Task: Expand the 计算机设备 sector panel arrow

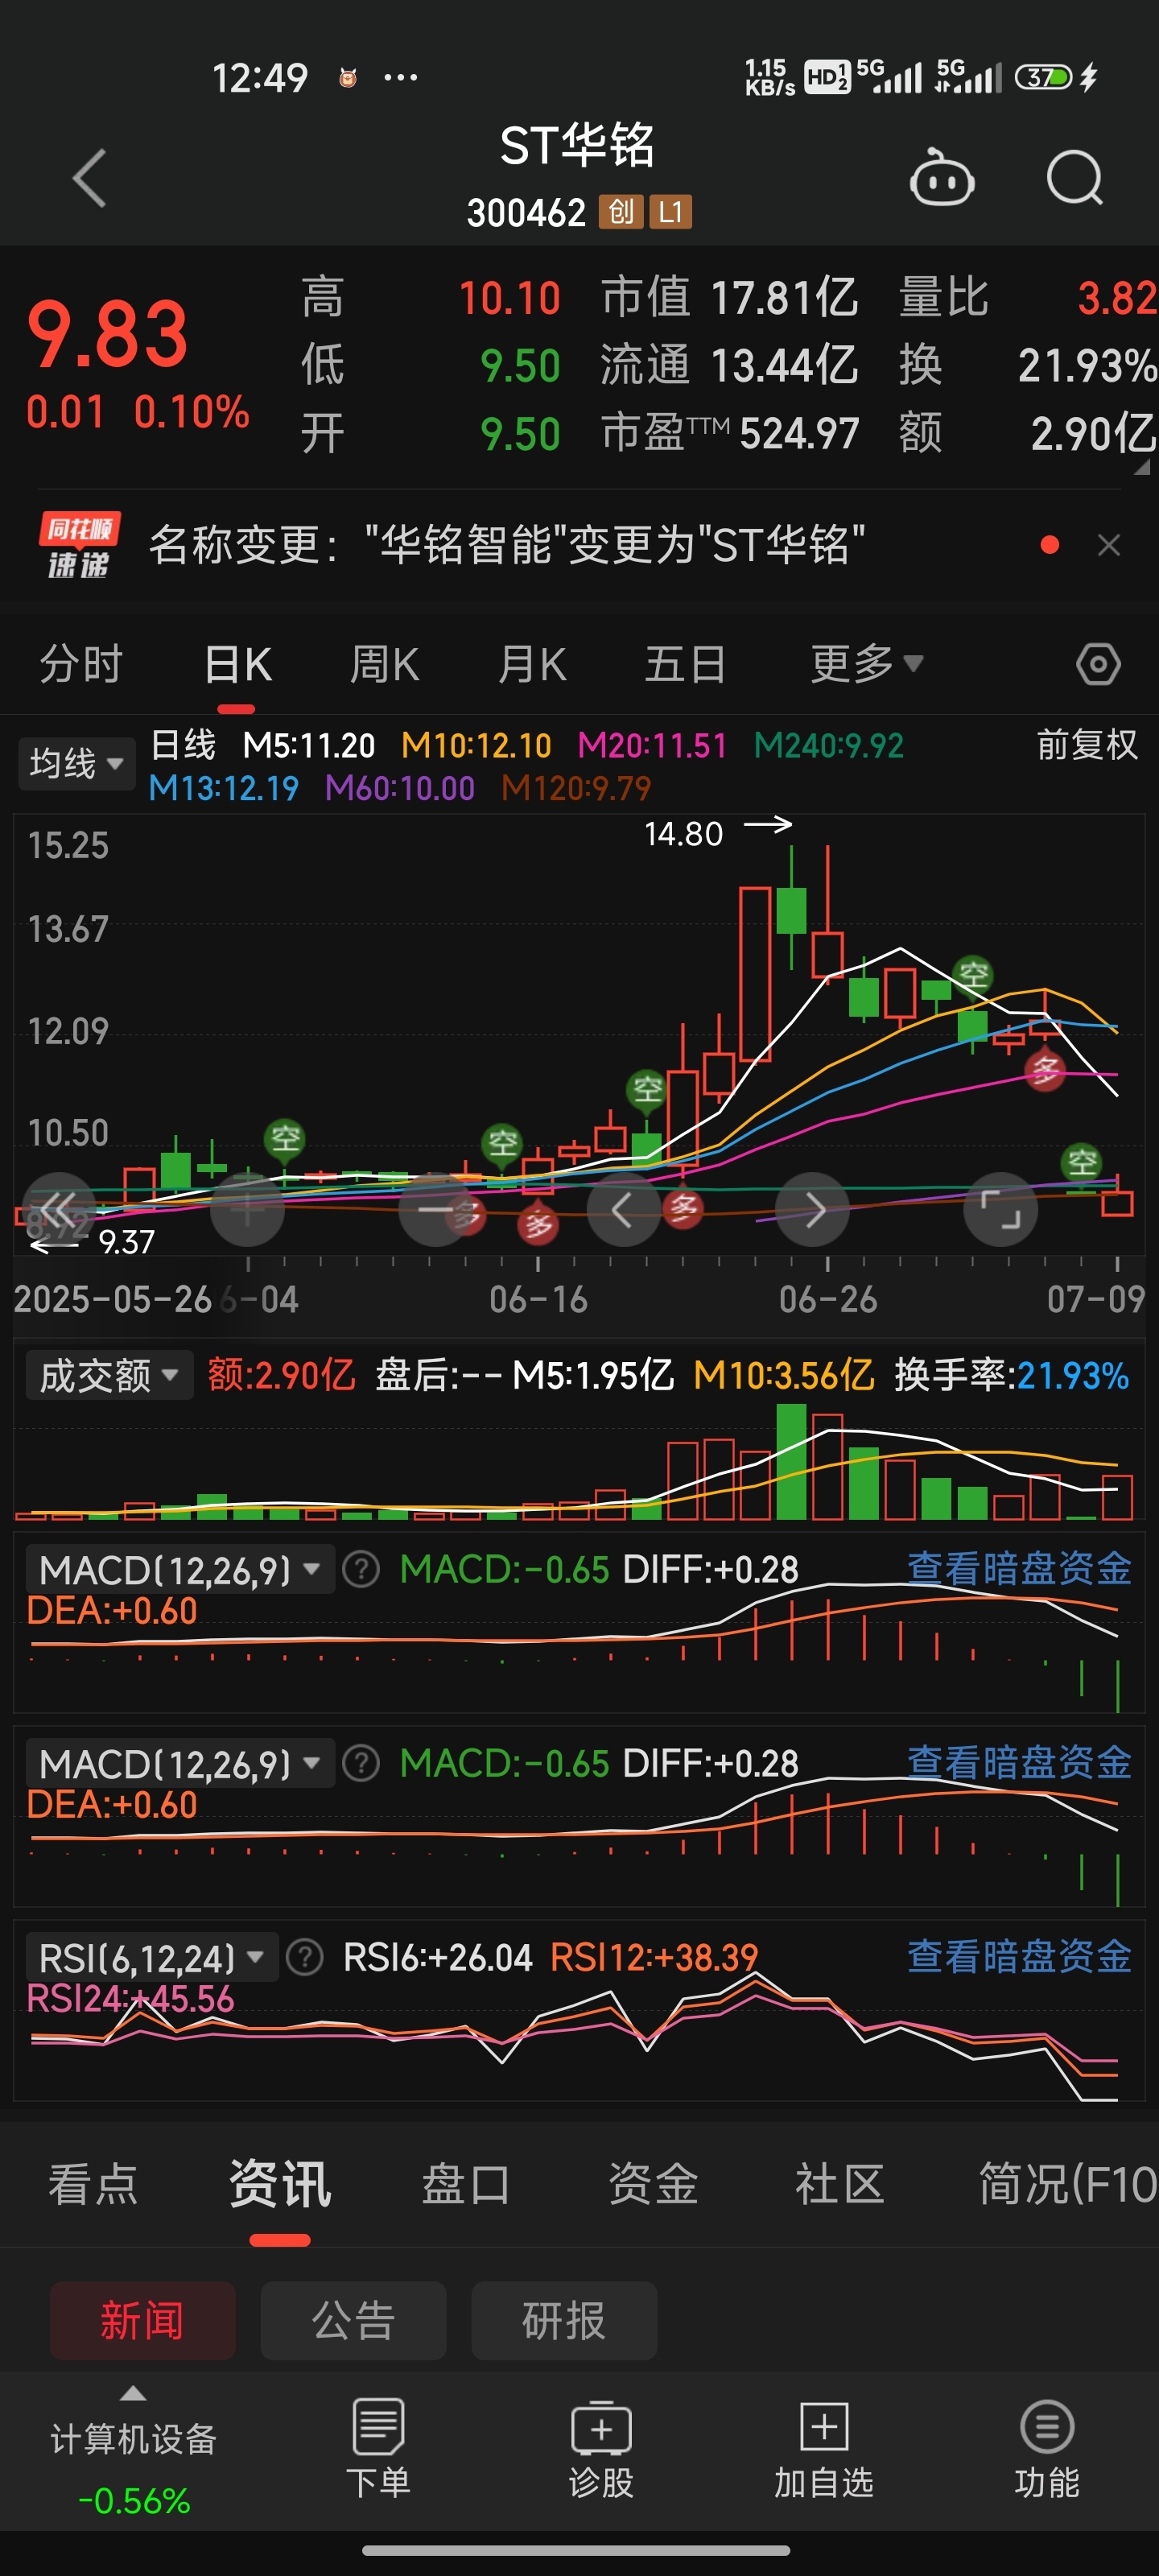Action: point(133,2394)
